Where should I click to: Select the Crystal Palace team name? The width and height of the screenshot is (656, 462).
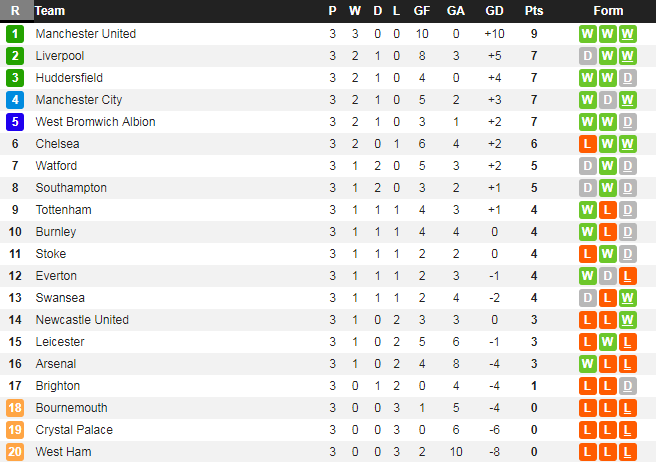coord(74,430)
